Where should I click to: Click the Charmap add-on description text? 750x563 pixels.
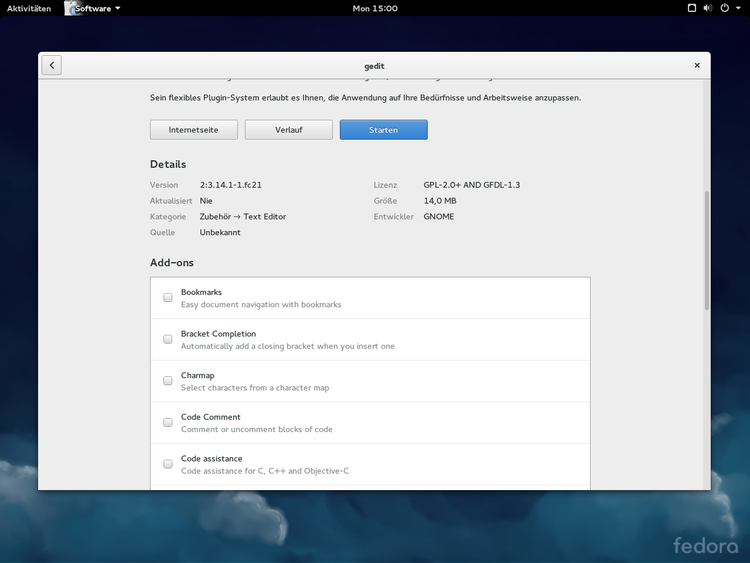(x=254, y=388)
